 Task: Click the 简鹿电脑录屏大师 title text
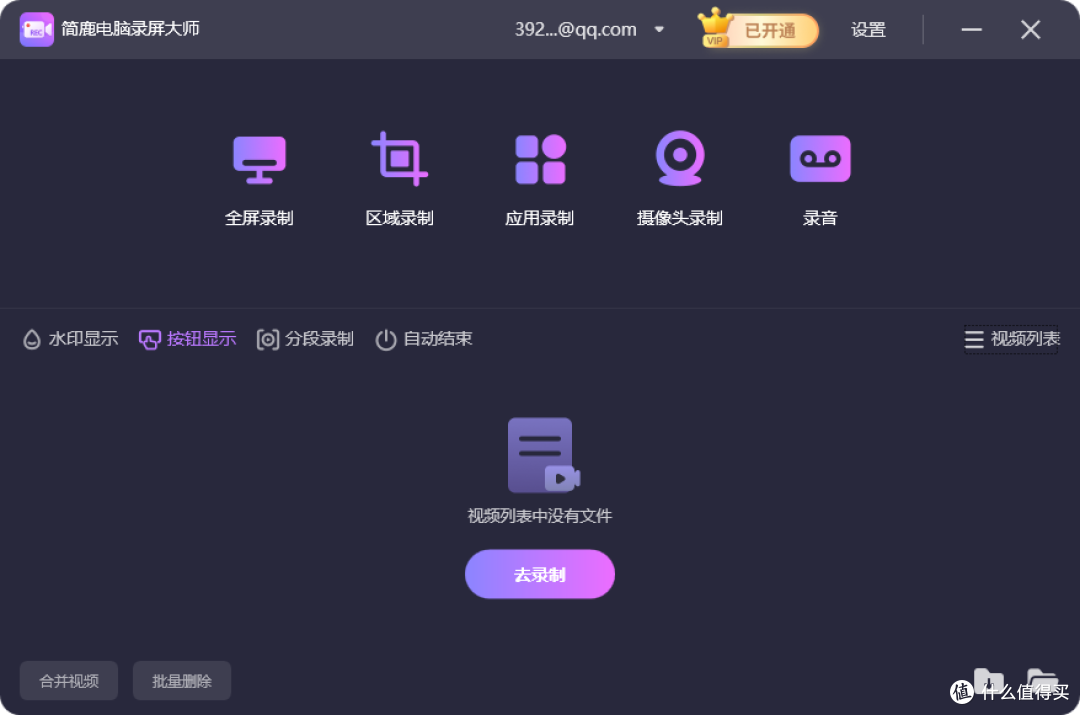point(130,29)
